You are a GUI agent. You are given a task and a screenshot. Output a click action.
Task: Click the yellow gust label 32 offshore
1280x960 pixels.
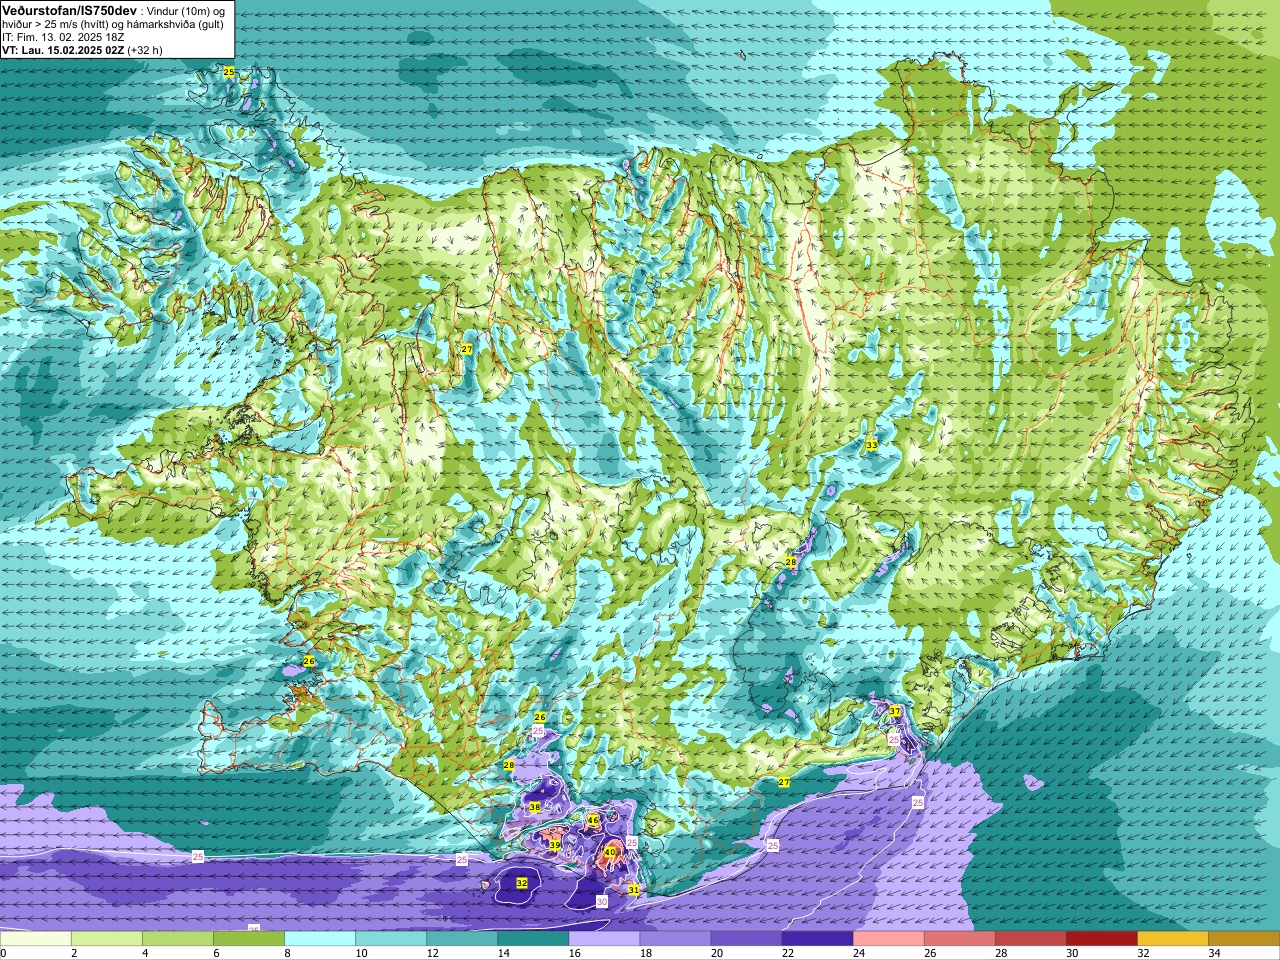click(522, 883)
